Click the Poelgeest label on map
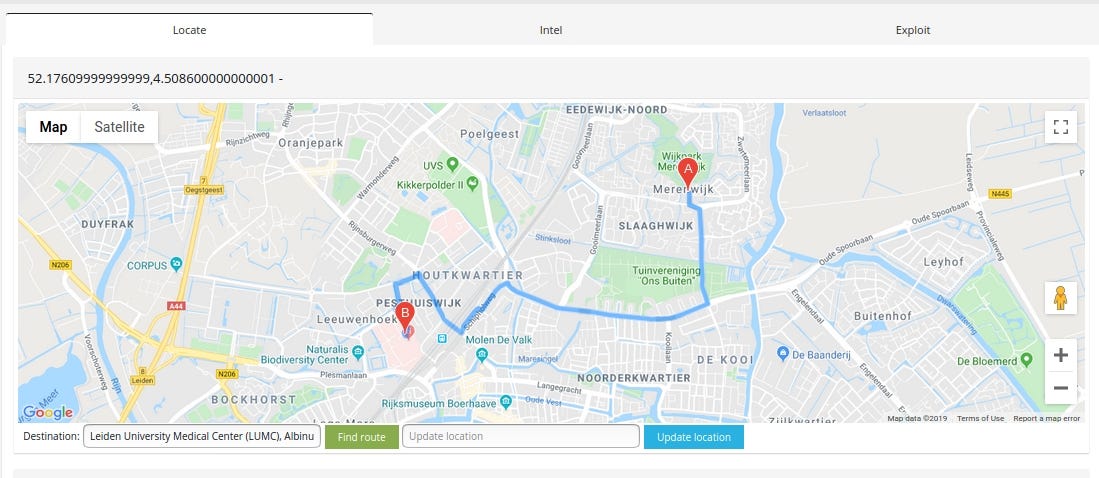This screenshot has height=478, width=1099. (x=490, y=133)
